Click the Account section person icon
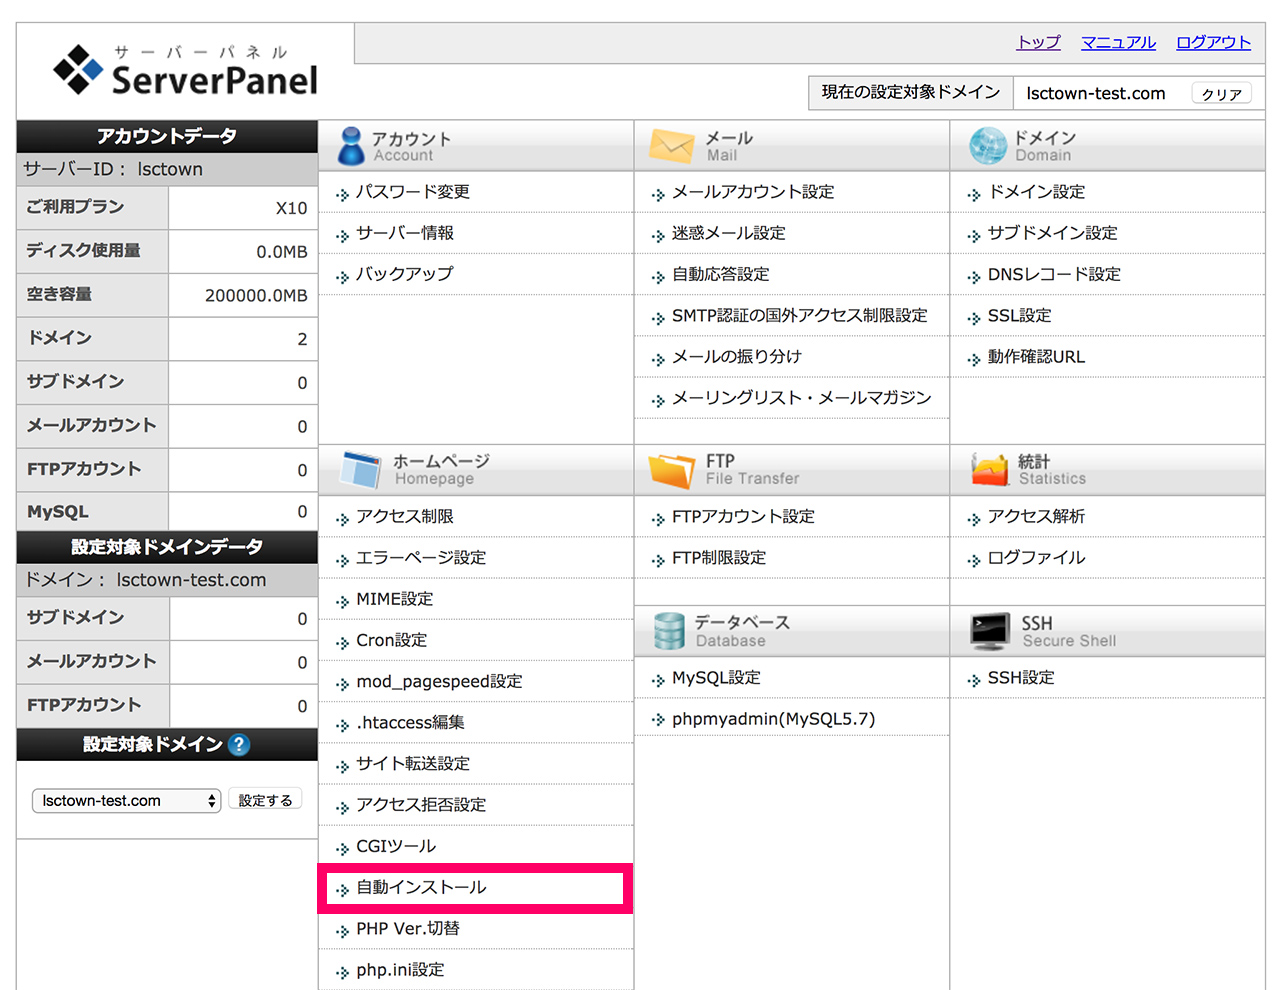The width and height of the screenshot is (1278, 990). (350, 146)
